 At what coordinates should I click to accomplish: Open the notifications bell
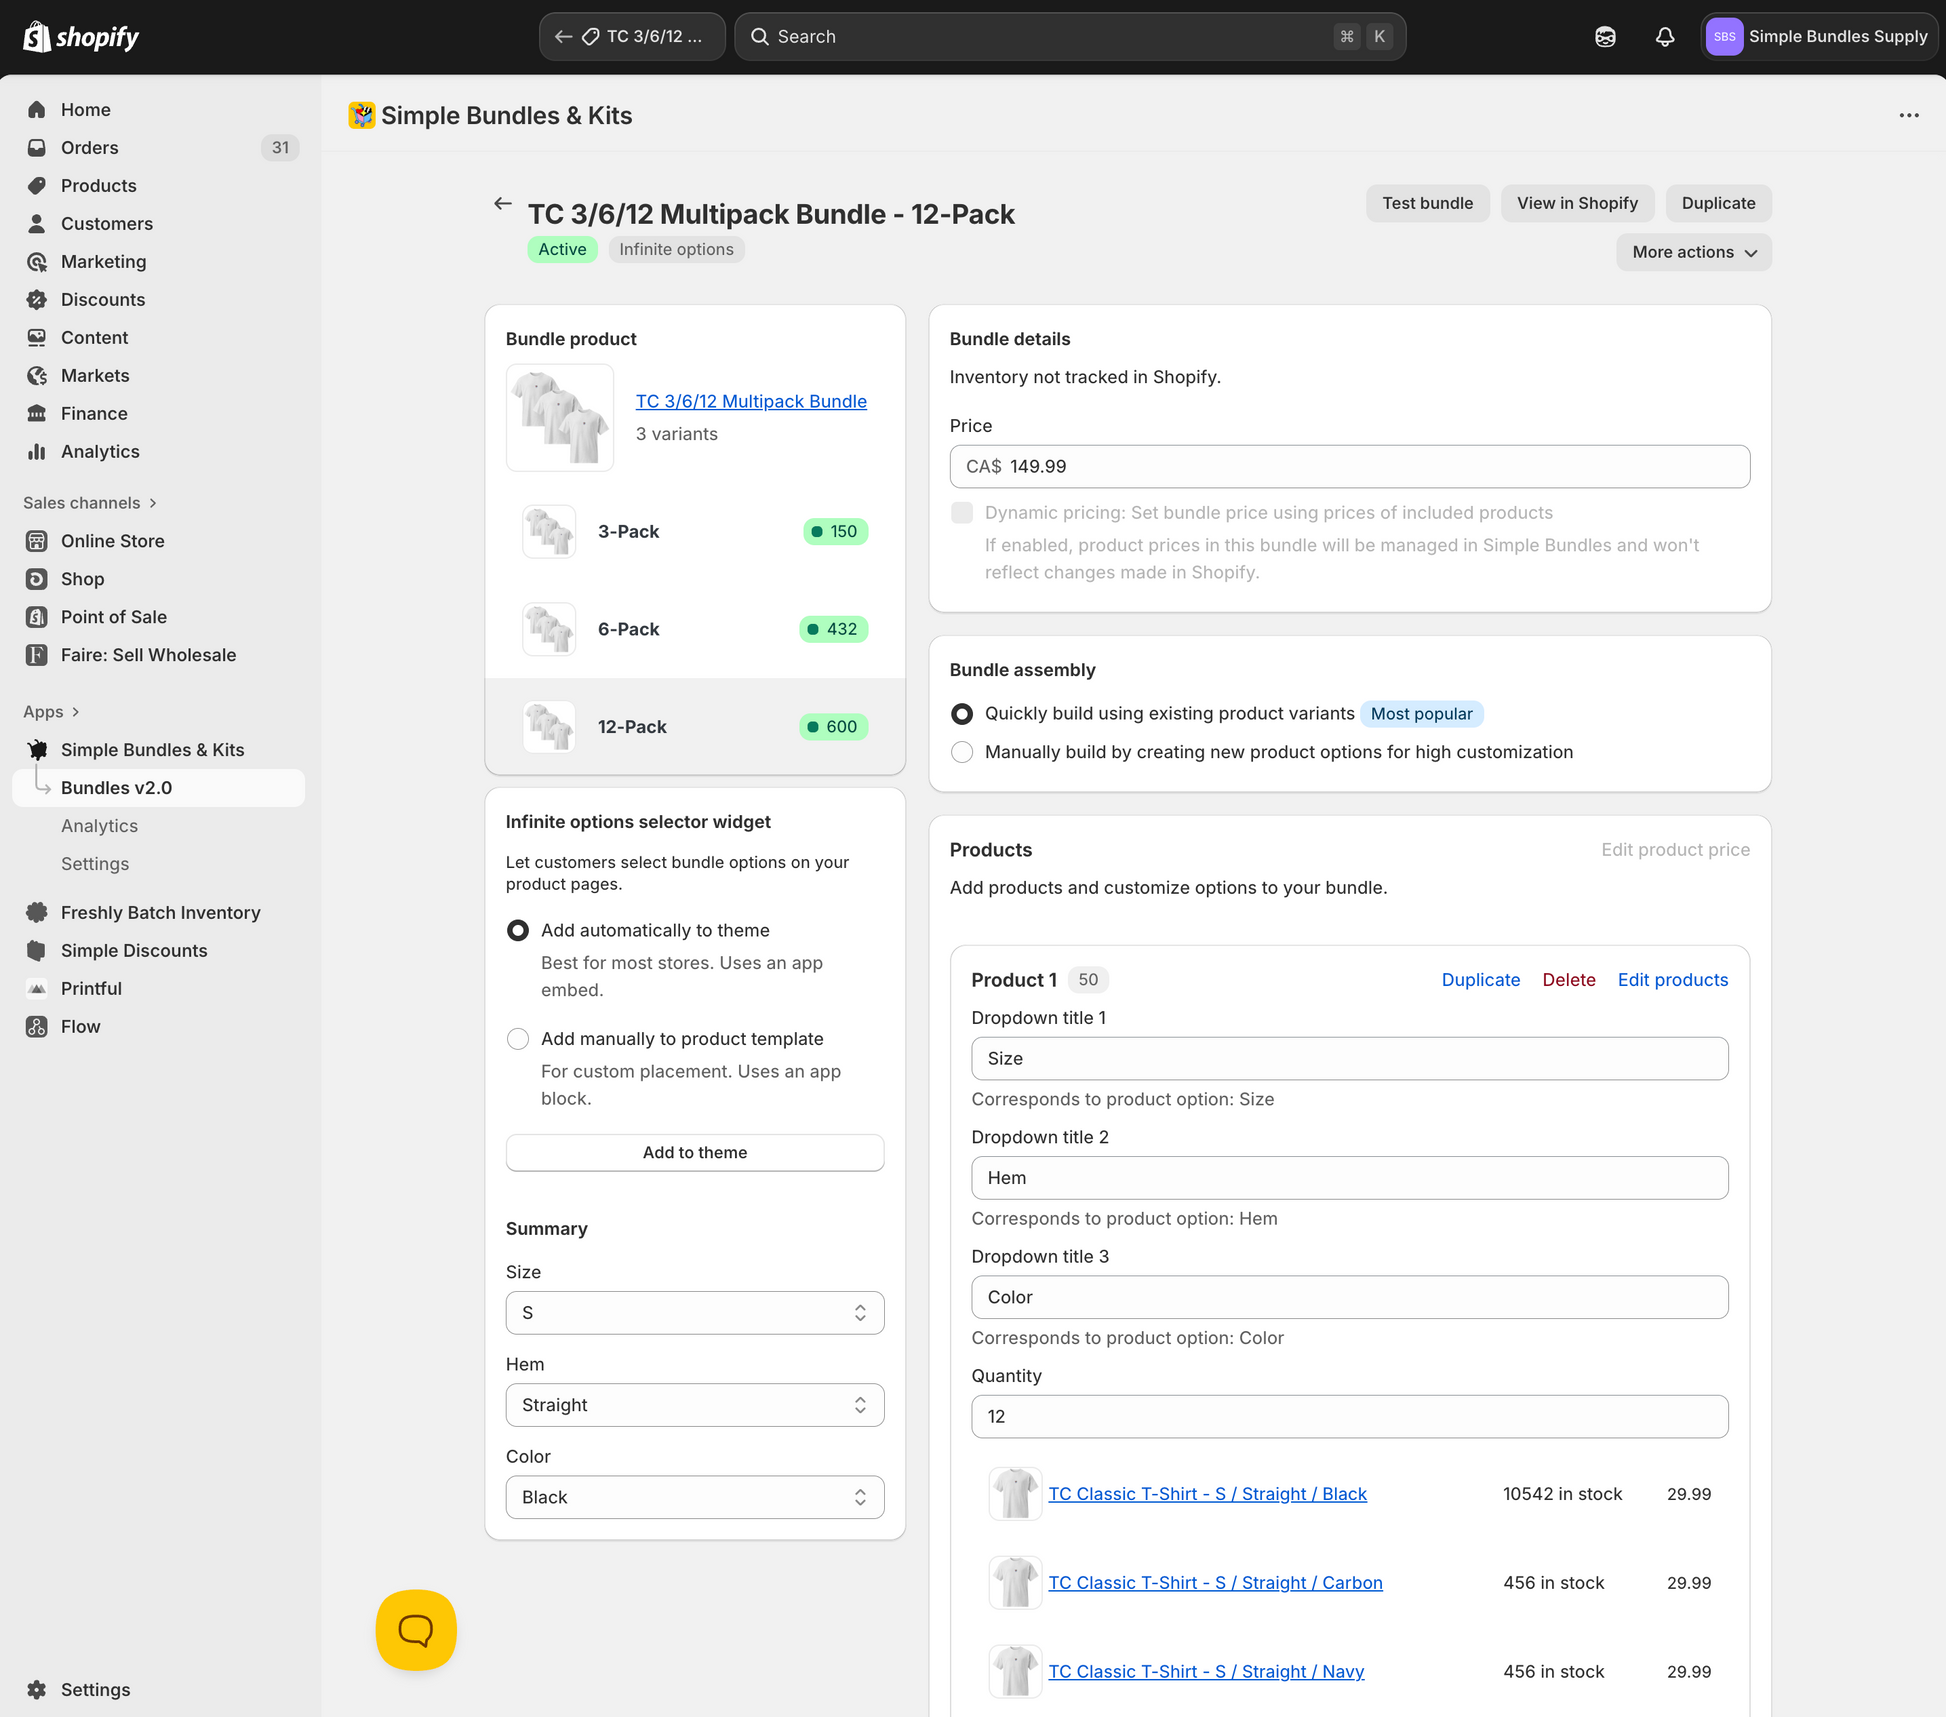1665,37
